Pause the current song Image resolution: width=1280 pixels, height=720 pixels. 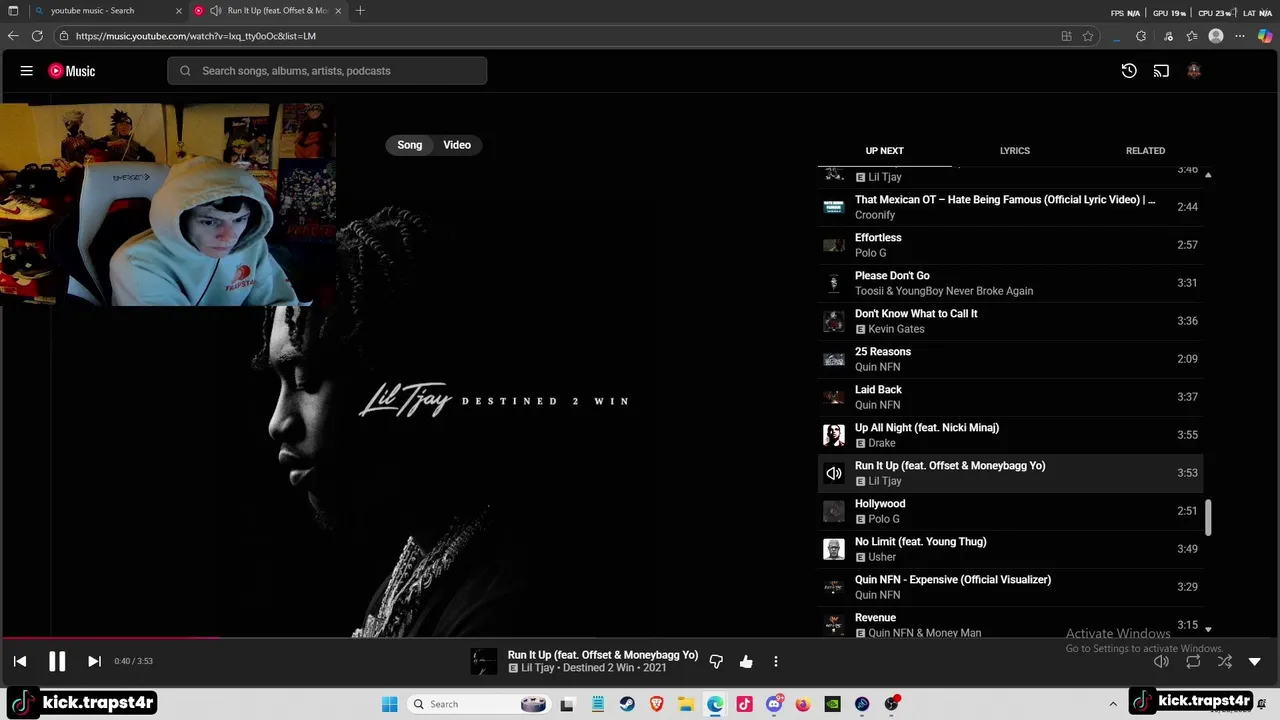57,661
